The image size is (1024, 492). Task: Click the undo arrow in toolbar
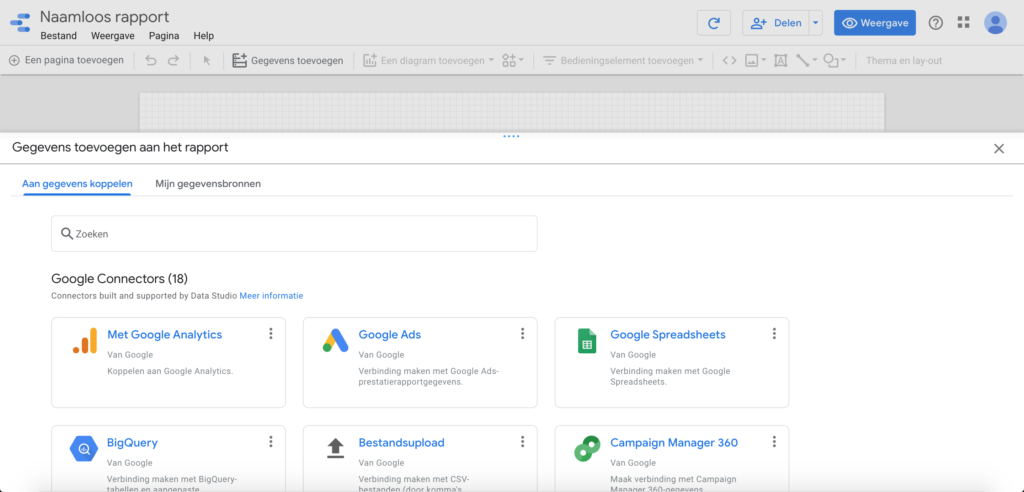(x=151, y=60)
